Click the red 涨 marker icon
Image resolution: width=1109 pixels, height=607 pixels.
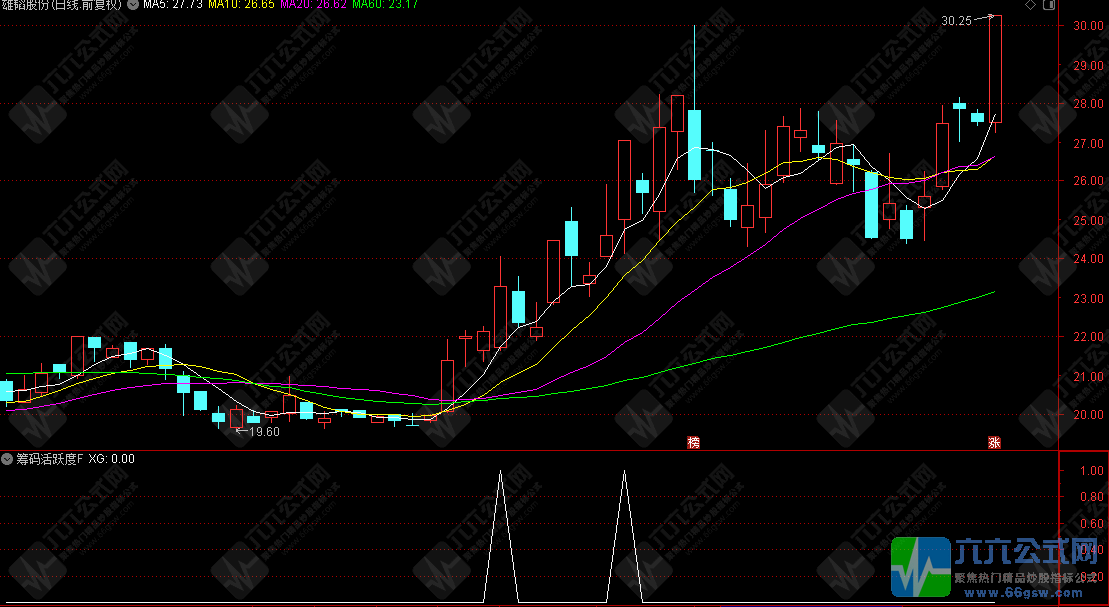click(x=994, y=442)
